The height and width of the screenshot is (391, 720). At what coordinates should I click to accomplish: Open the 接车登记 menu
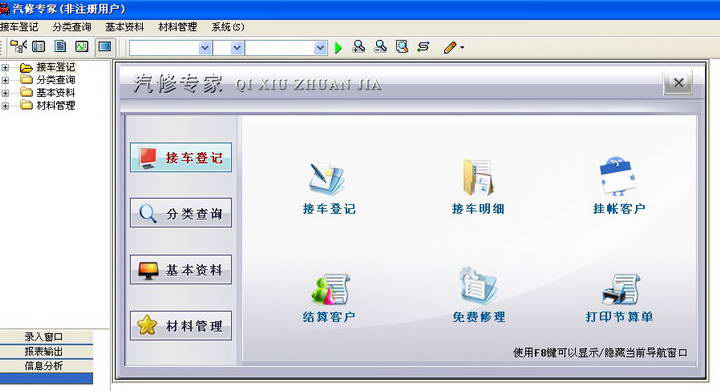point(19,27)
